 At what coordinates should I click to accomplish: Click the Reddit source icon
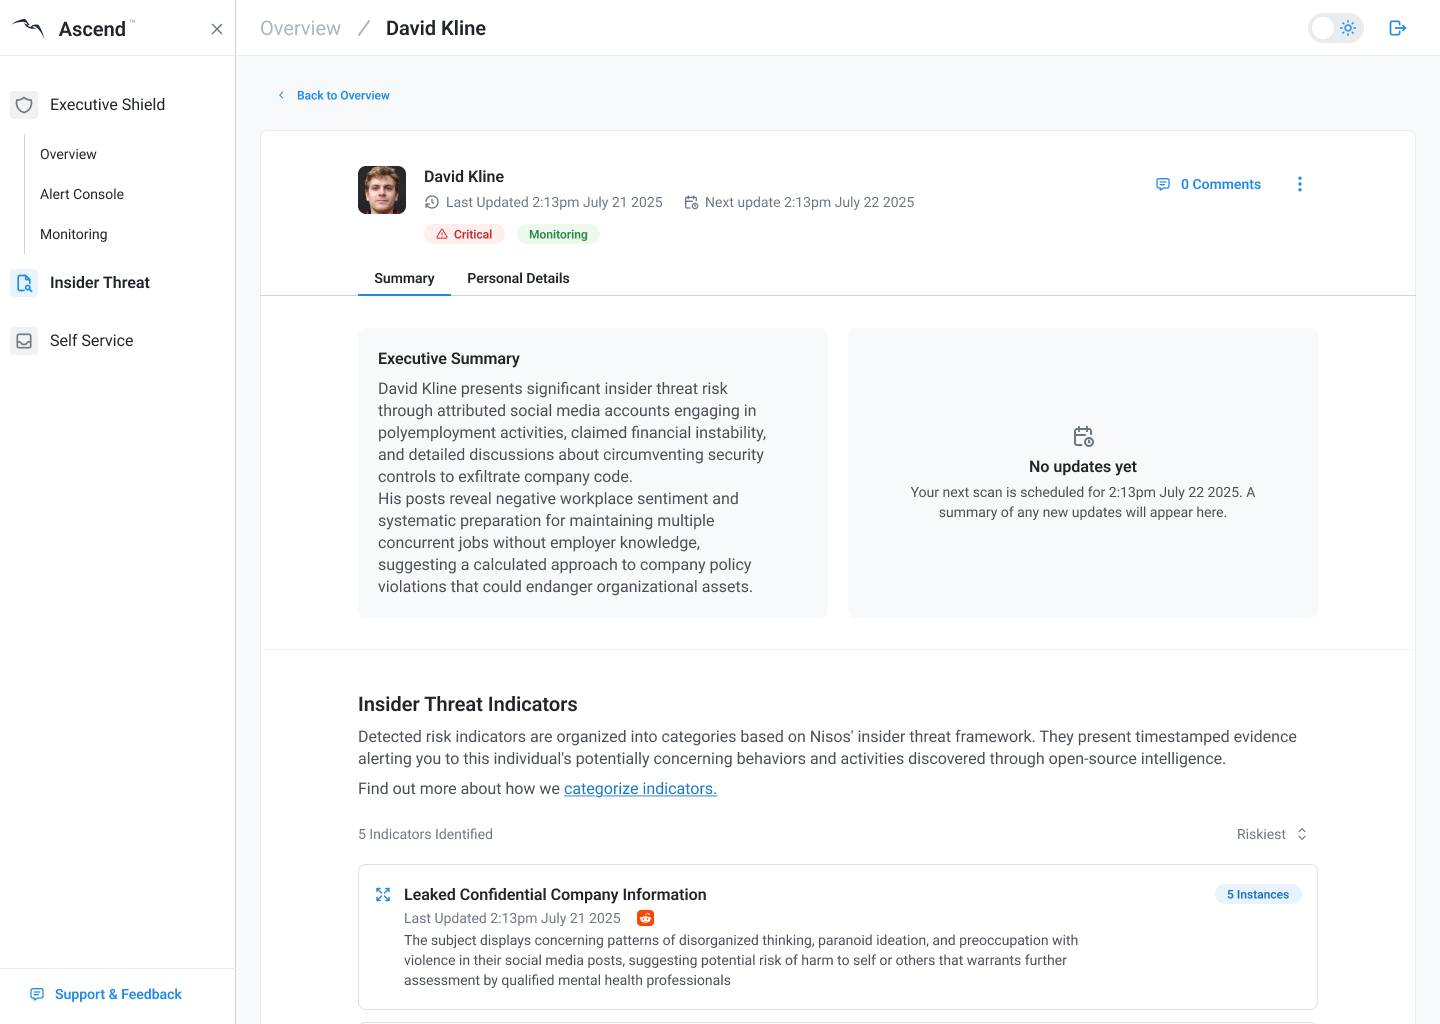646,918
